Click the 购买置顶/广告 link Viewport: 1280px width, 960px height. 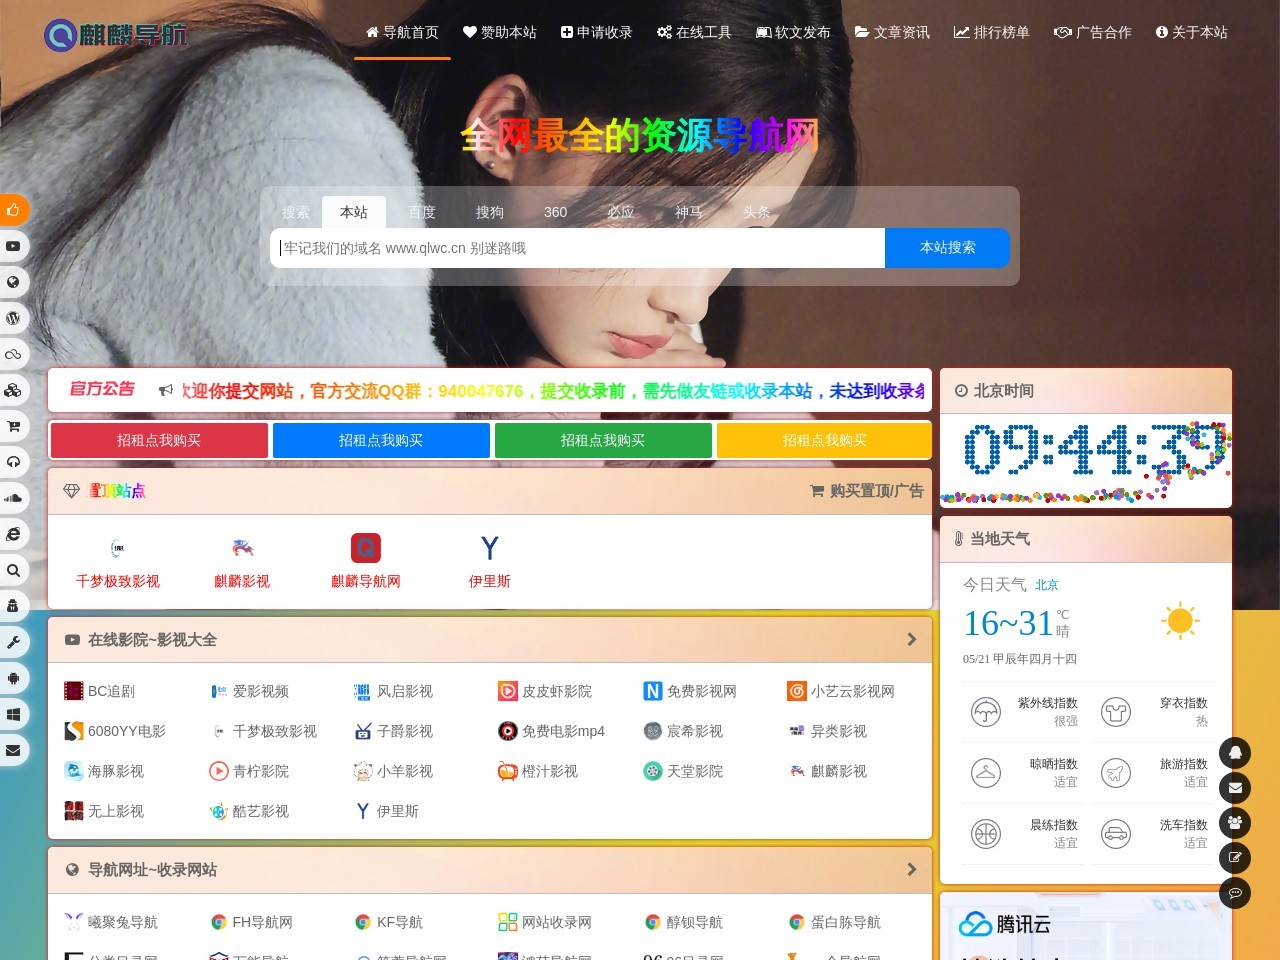pos(867,491)
